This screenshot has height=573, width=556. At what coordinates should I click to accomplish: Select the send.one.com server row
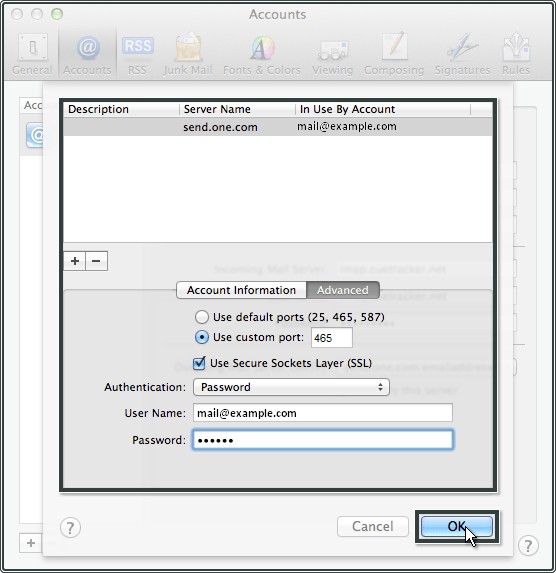[278, 127]
